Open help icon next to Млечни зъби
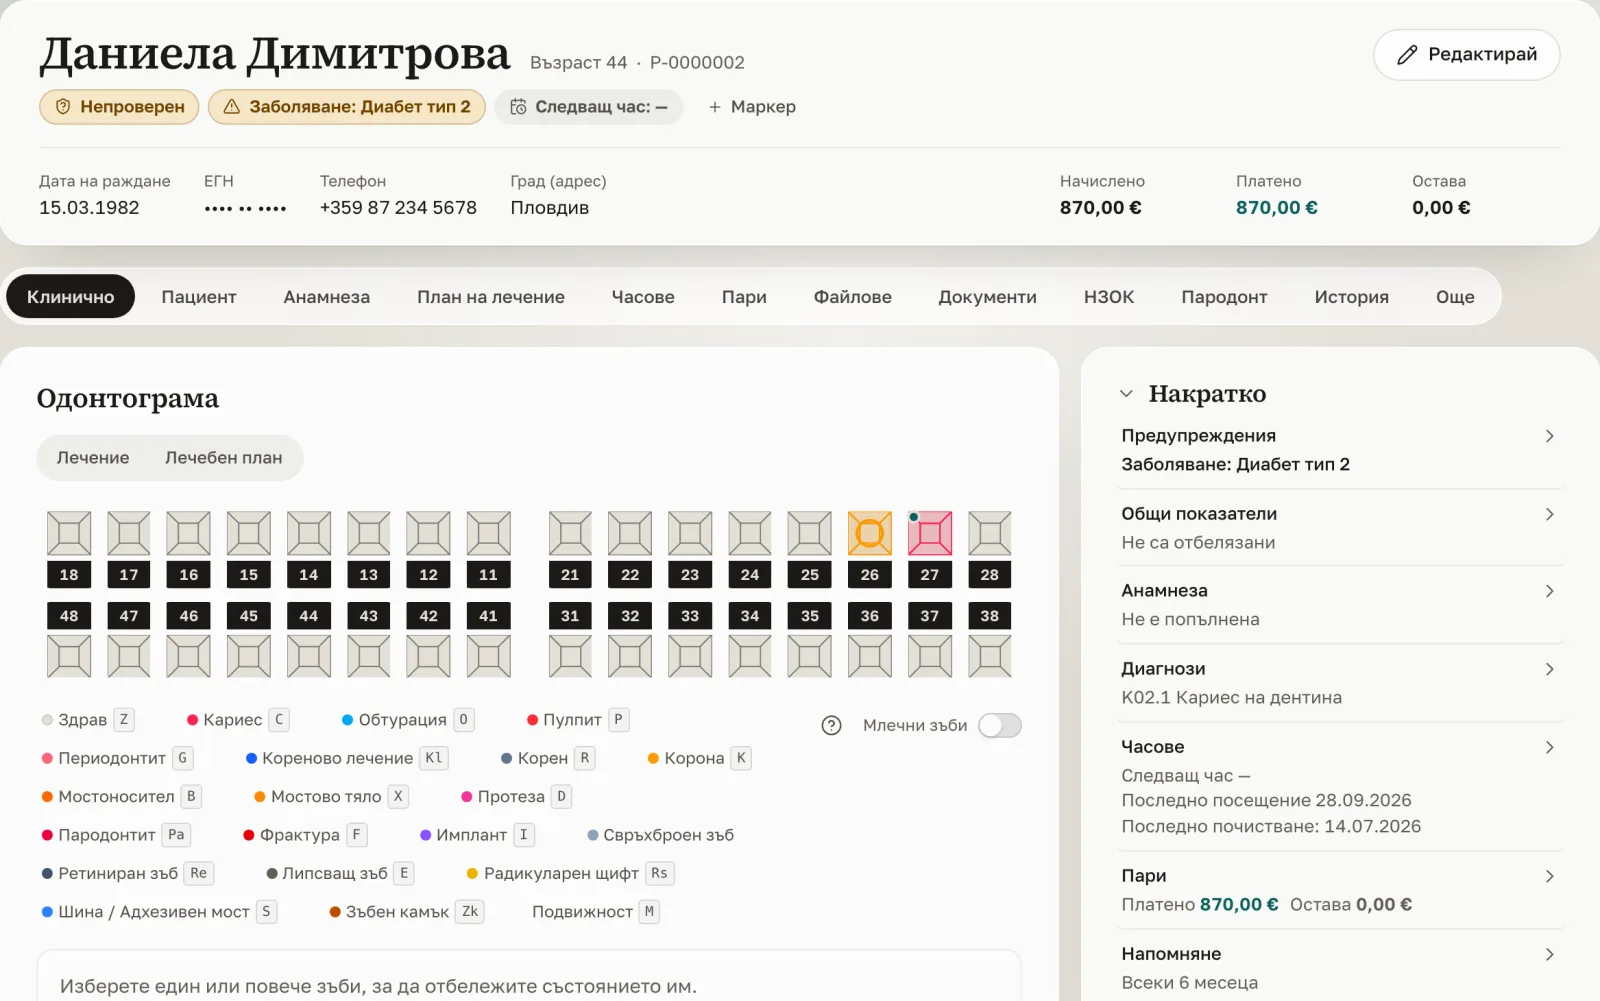The width and height of the screenshot is (1600, 1001). (x=831, y=725)
